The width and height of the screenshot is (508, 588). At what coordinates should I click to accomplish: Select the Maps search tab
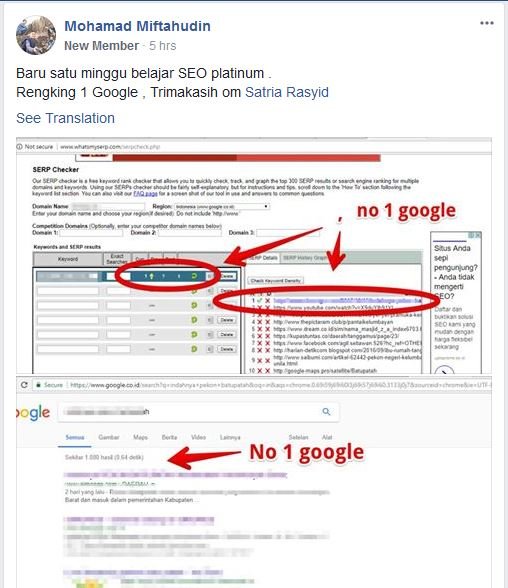140,437
